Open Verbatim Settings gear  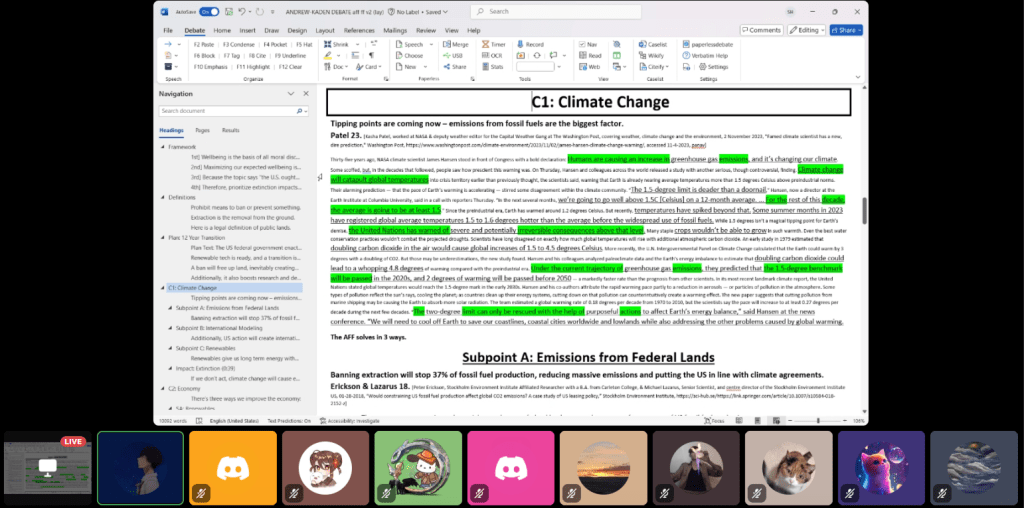click(x=717, y=67)
